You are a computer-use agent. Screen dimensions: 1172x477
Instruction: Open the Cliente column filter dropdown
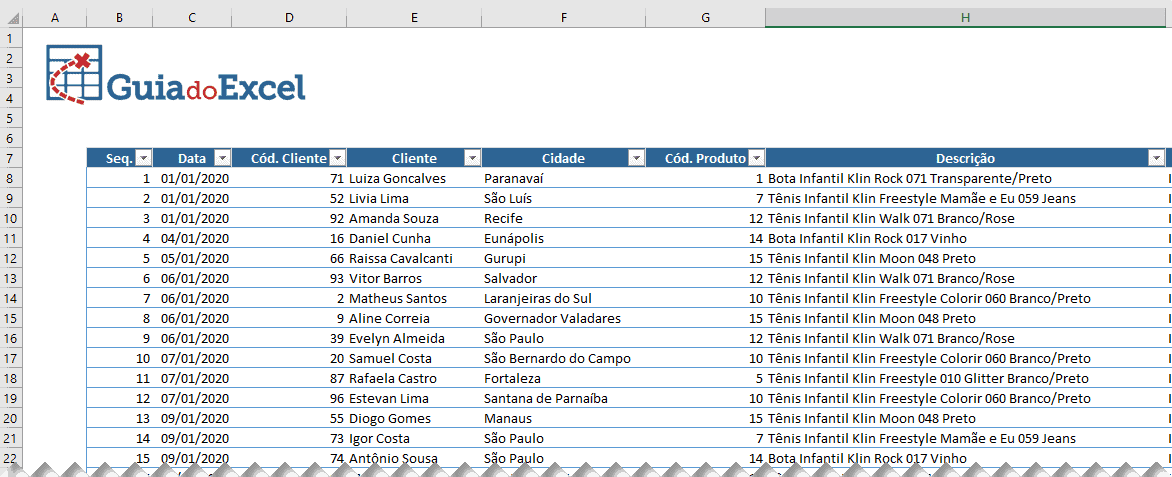pyautogui.click(x=472, y=158)
